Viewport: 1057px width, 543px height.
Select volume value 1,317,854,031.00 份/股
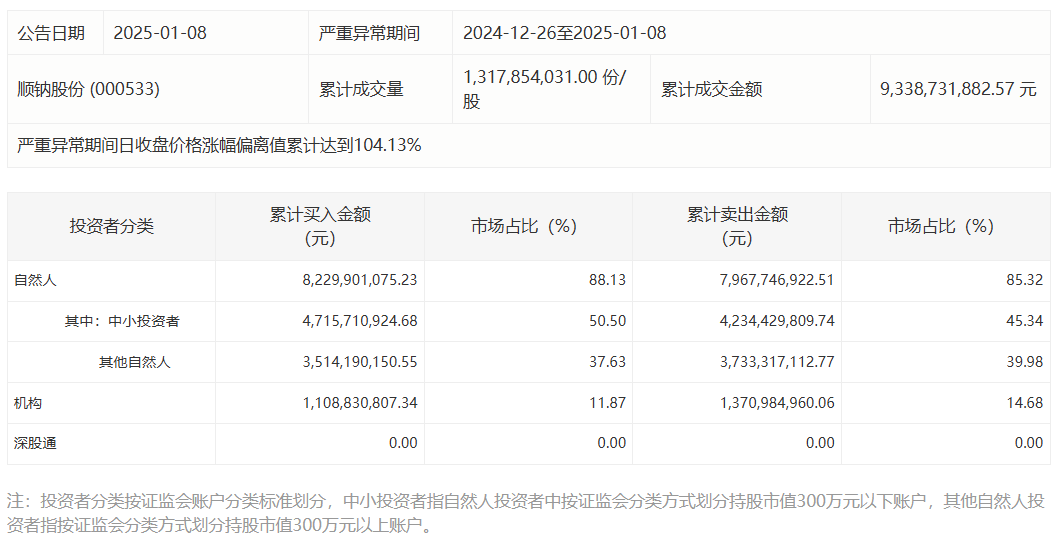click(x=545, y=89)
